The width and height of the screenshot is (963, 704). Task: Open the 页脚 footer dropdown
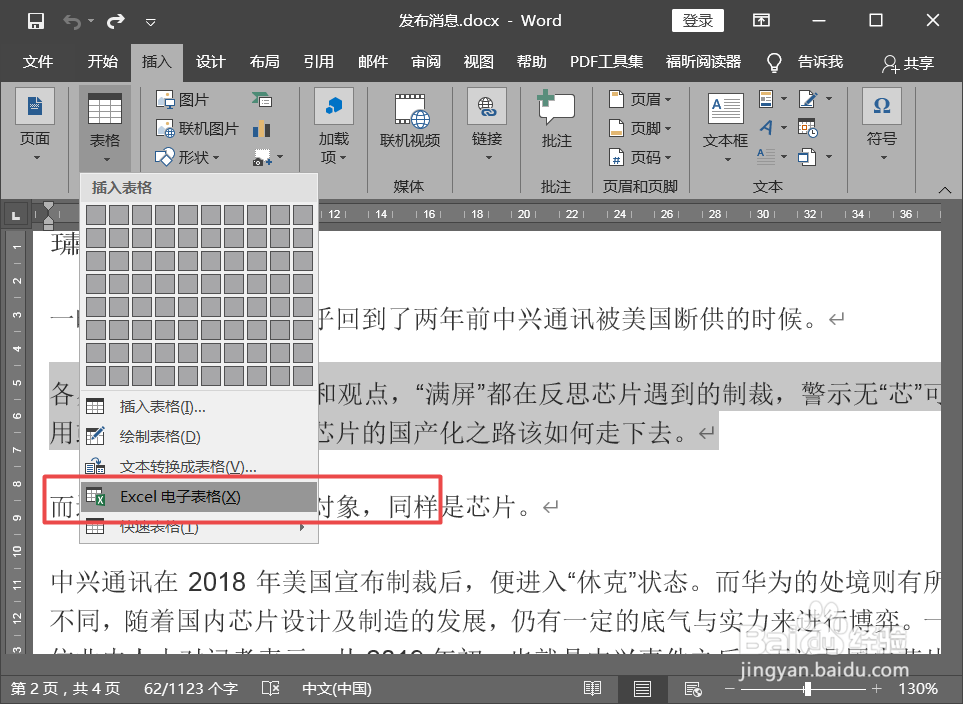coord(641,128)
